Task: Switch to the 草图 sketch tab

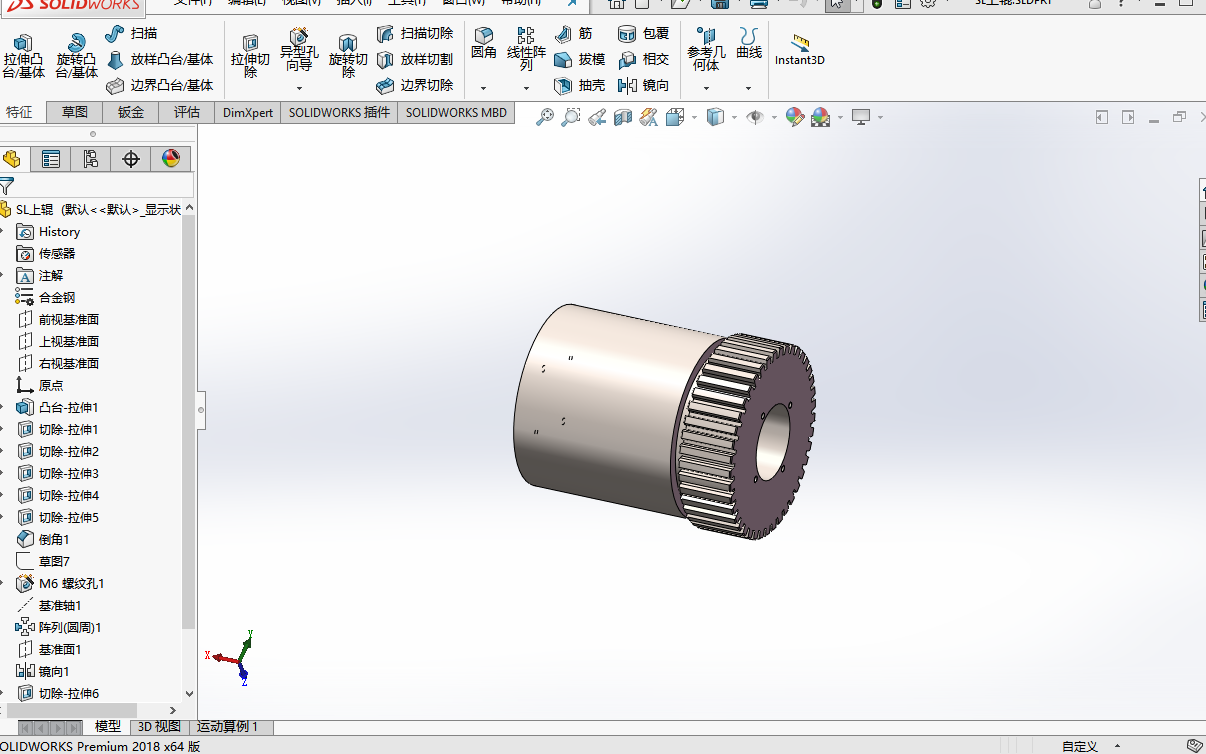Action: coord(74,112)
